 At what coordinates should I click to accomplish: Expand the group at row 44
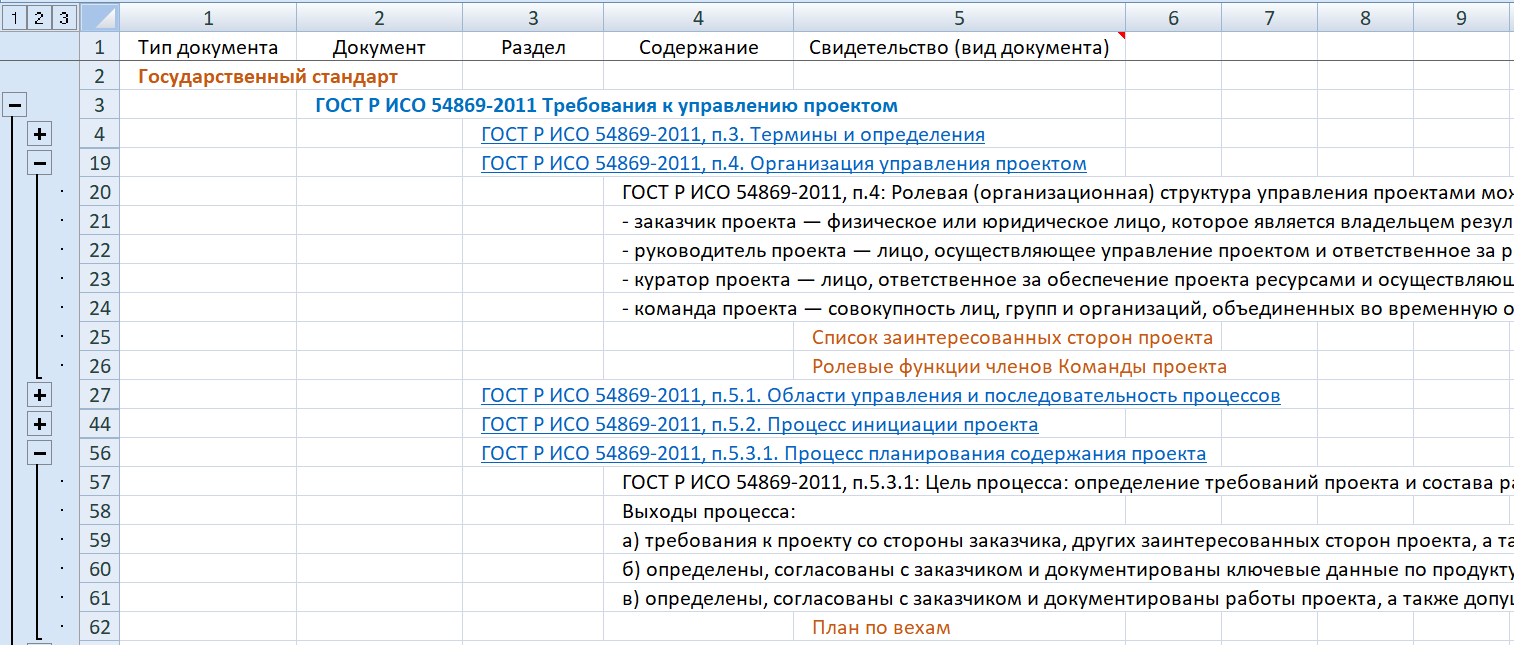coord(39,424)
